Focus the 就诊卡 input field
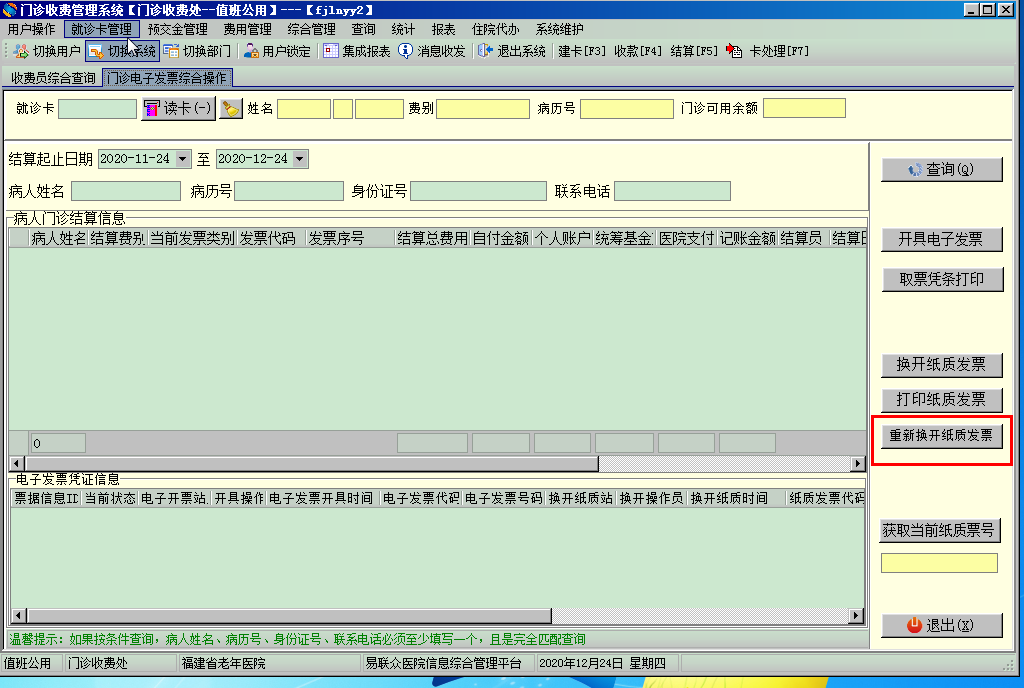This screenshot has height=688, width=1024. [x=97, y=108]
